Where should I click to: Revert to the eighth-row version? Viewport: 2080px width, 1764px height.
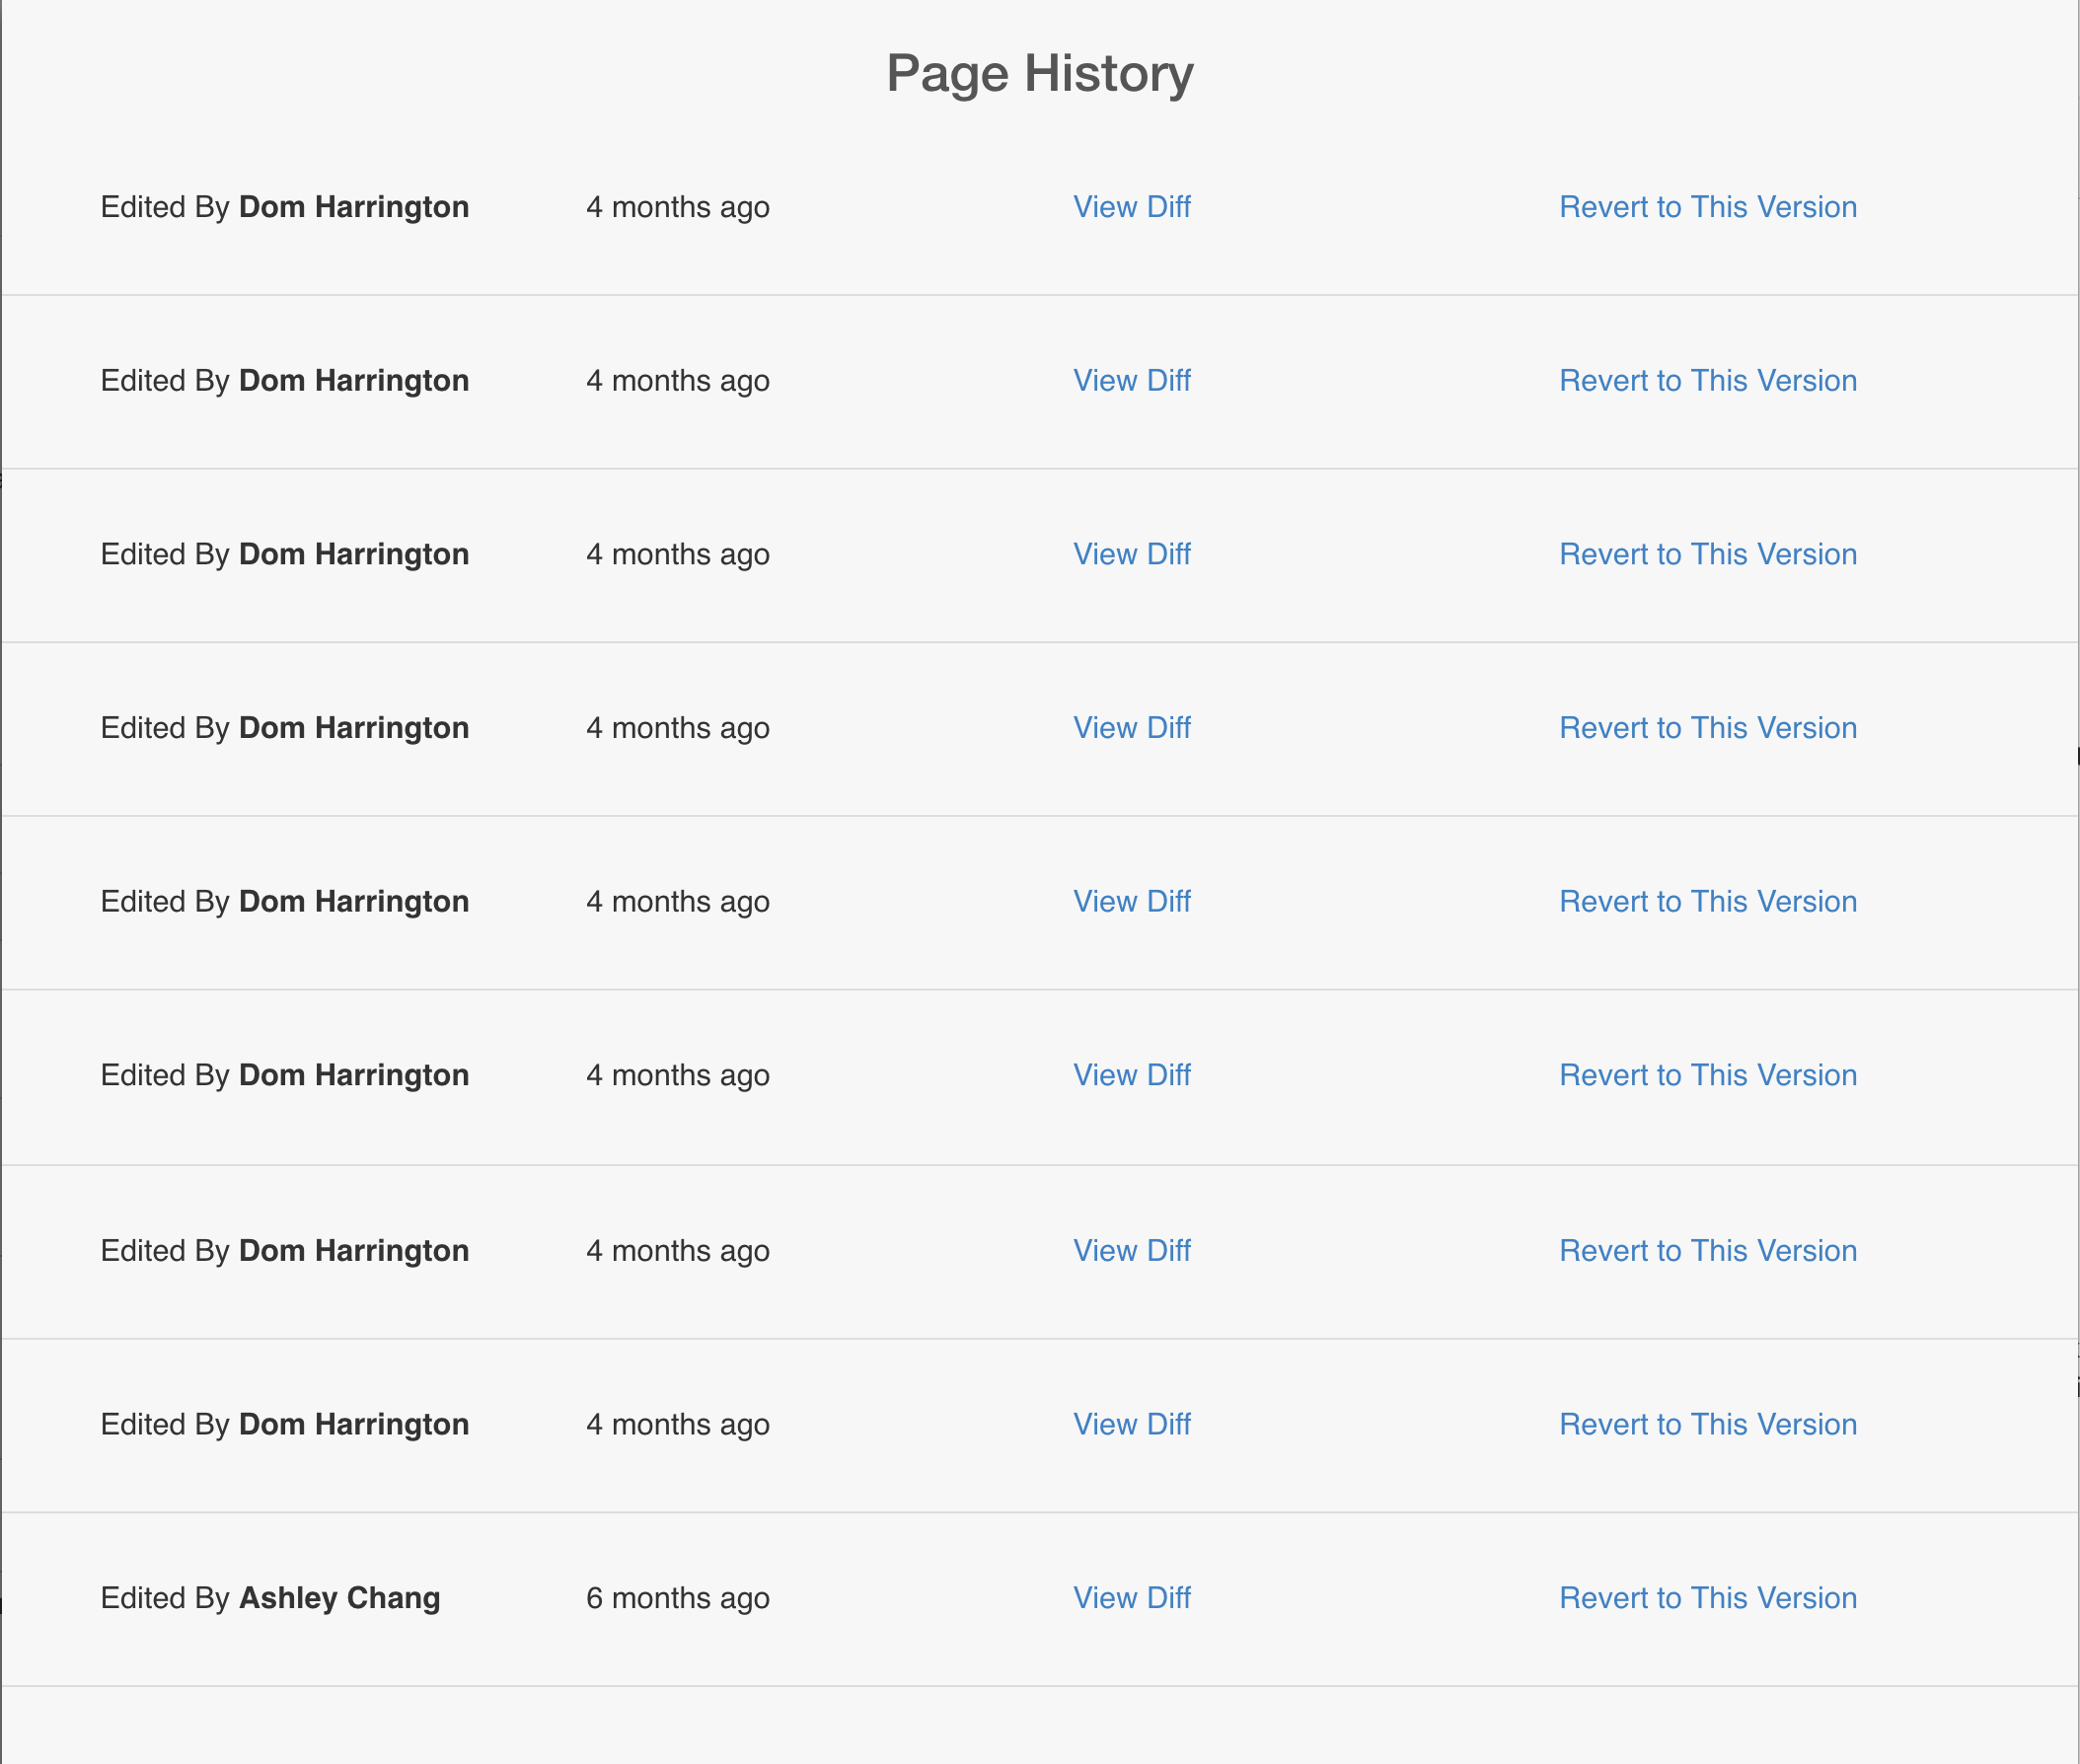pos(1707,1424)
